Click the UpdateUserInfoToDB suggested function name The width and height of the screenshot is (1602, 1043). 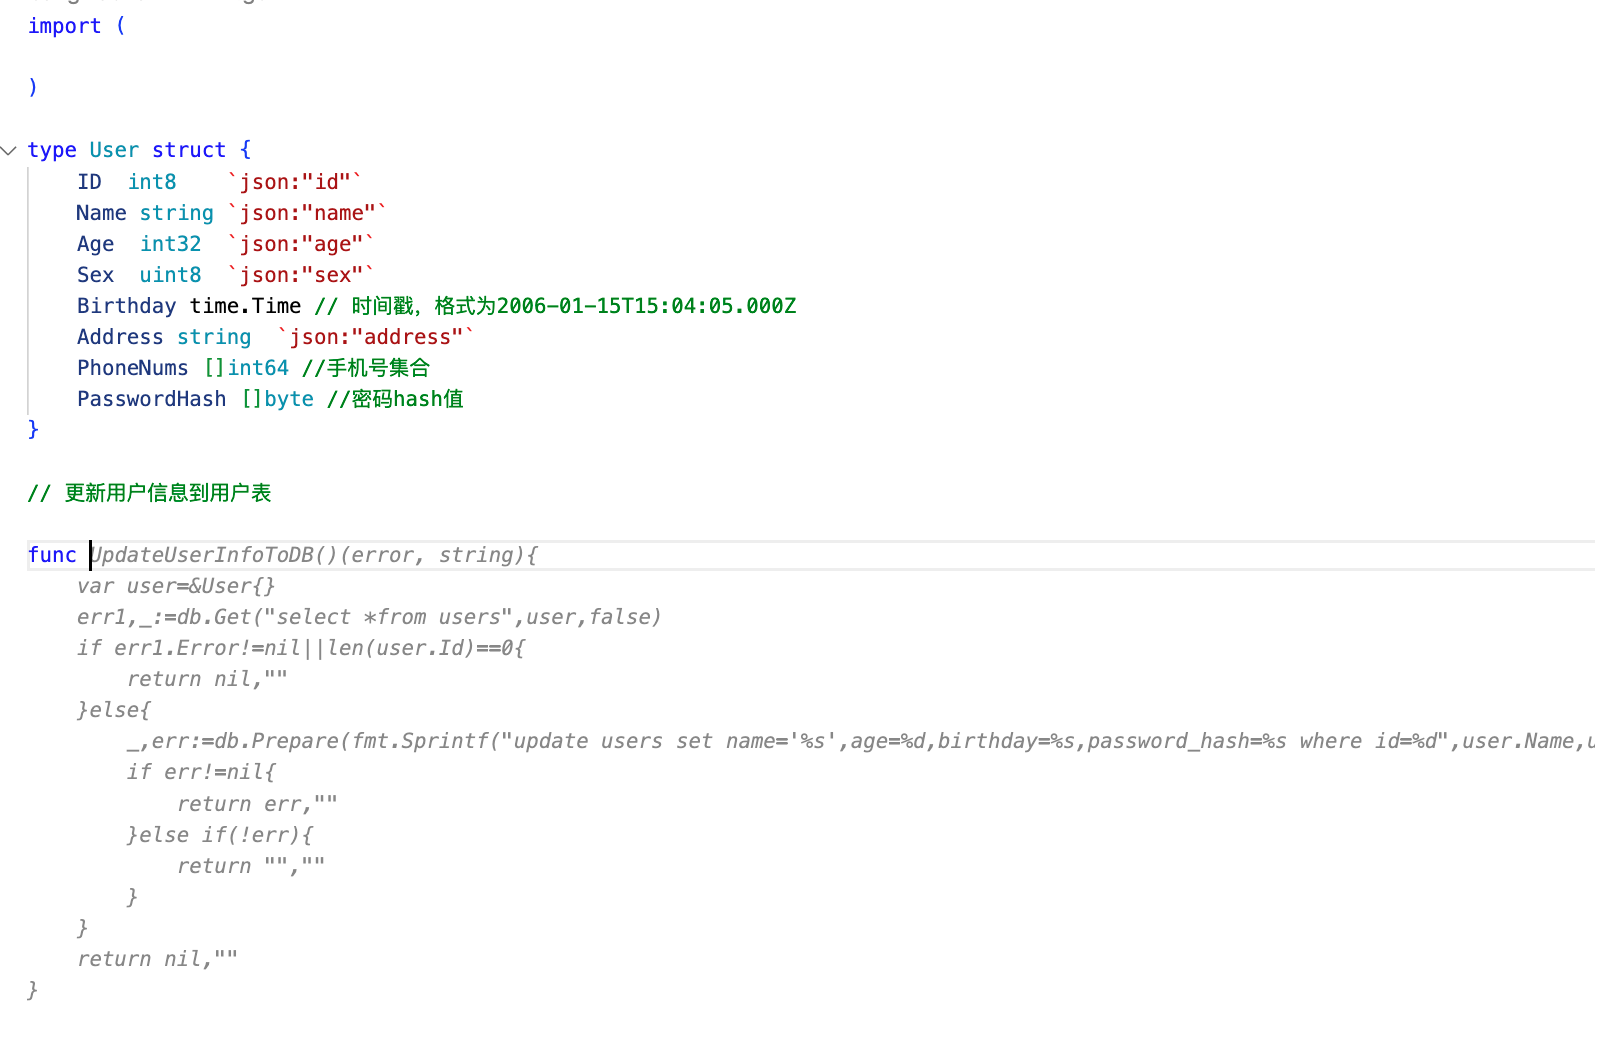[x=203, y=555]
